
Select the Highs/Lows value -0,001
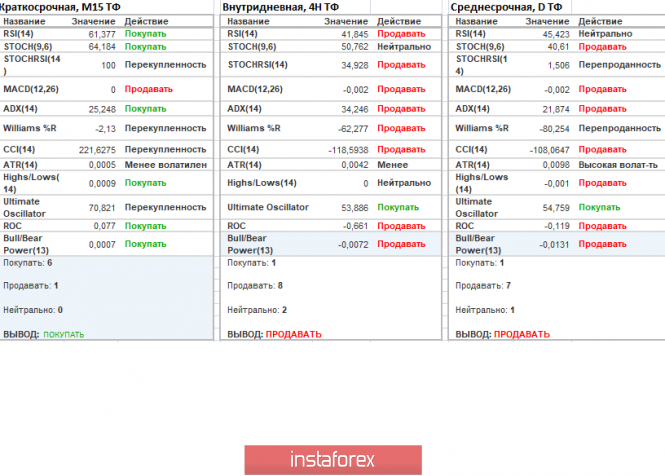tap(557, 183)
